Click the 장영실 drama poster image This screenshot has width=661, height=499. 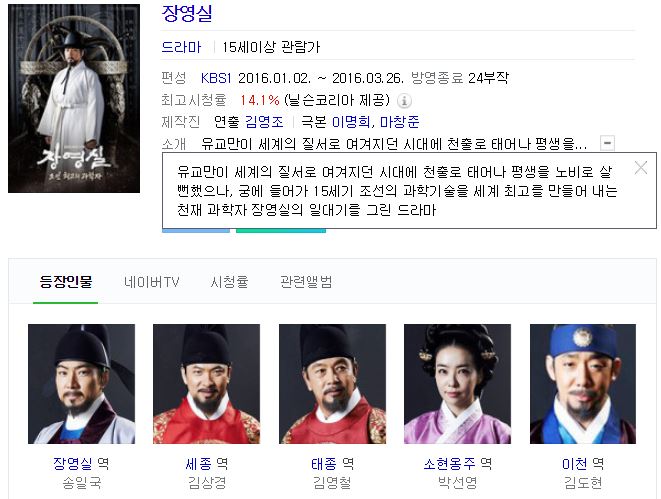[x=74, y=99]
